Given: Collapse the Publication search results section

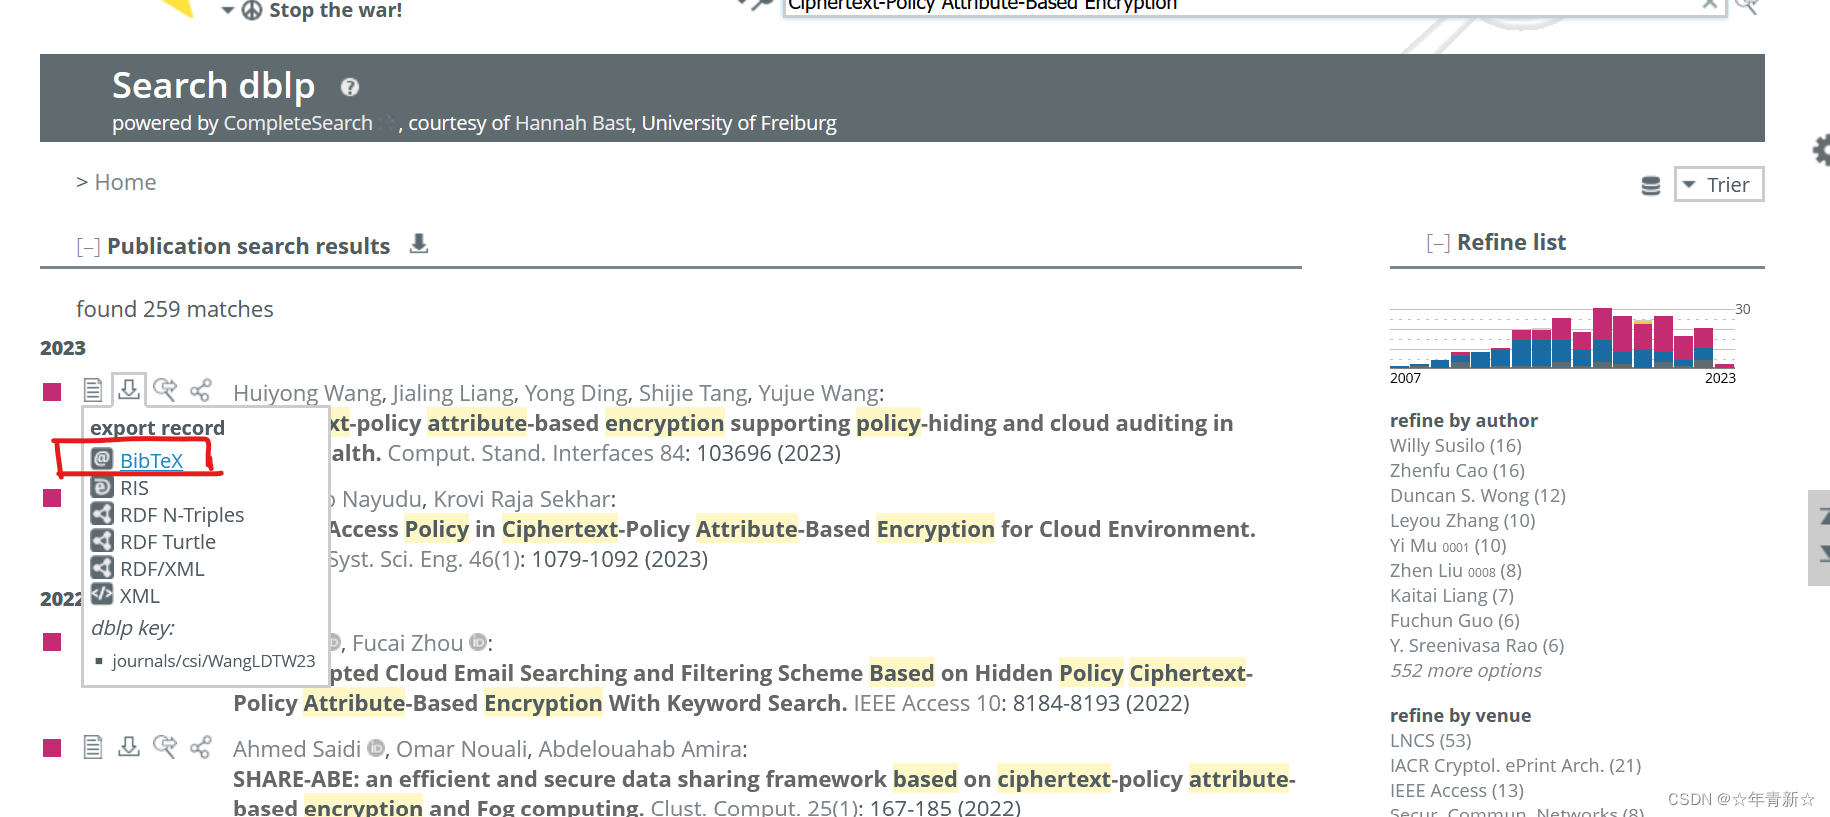Looking at the screenshot, I should 88,247.
